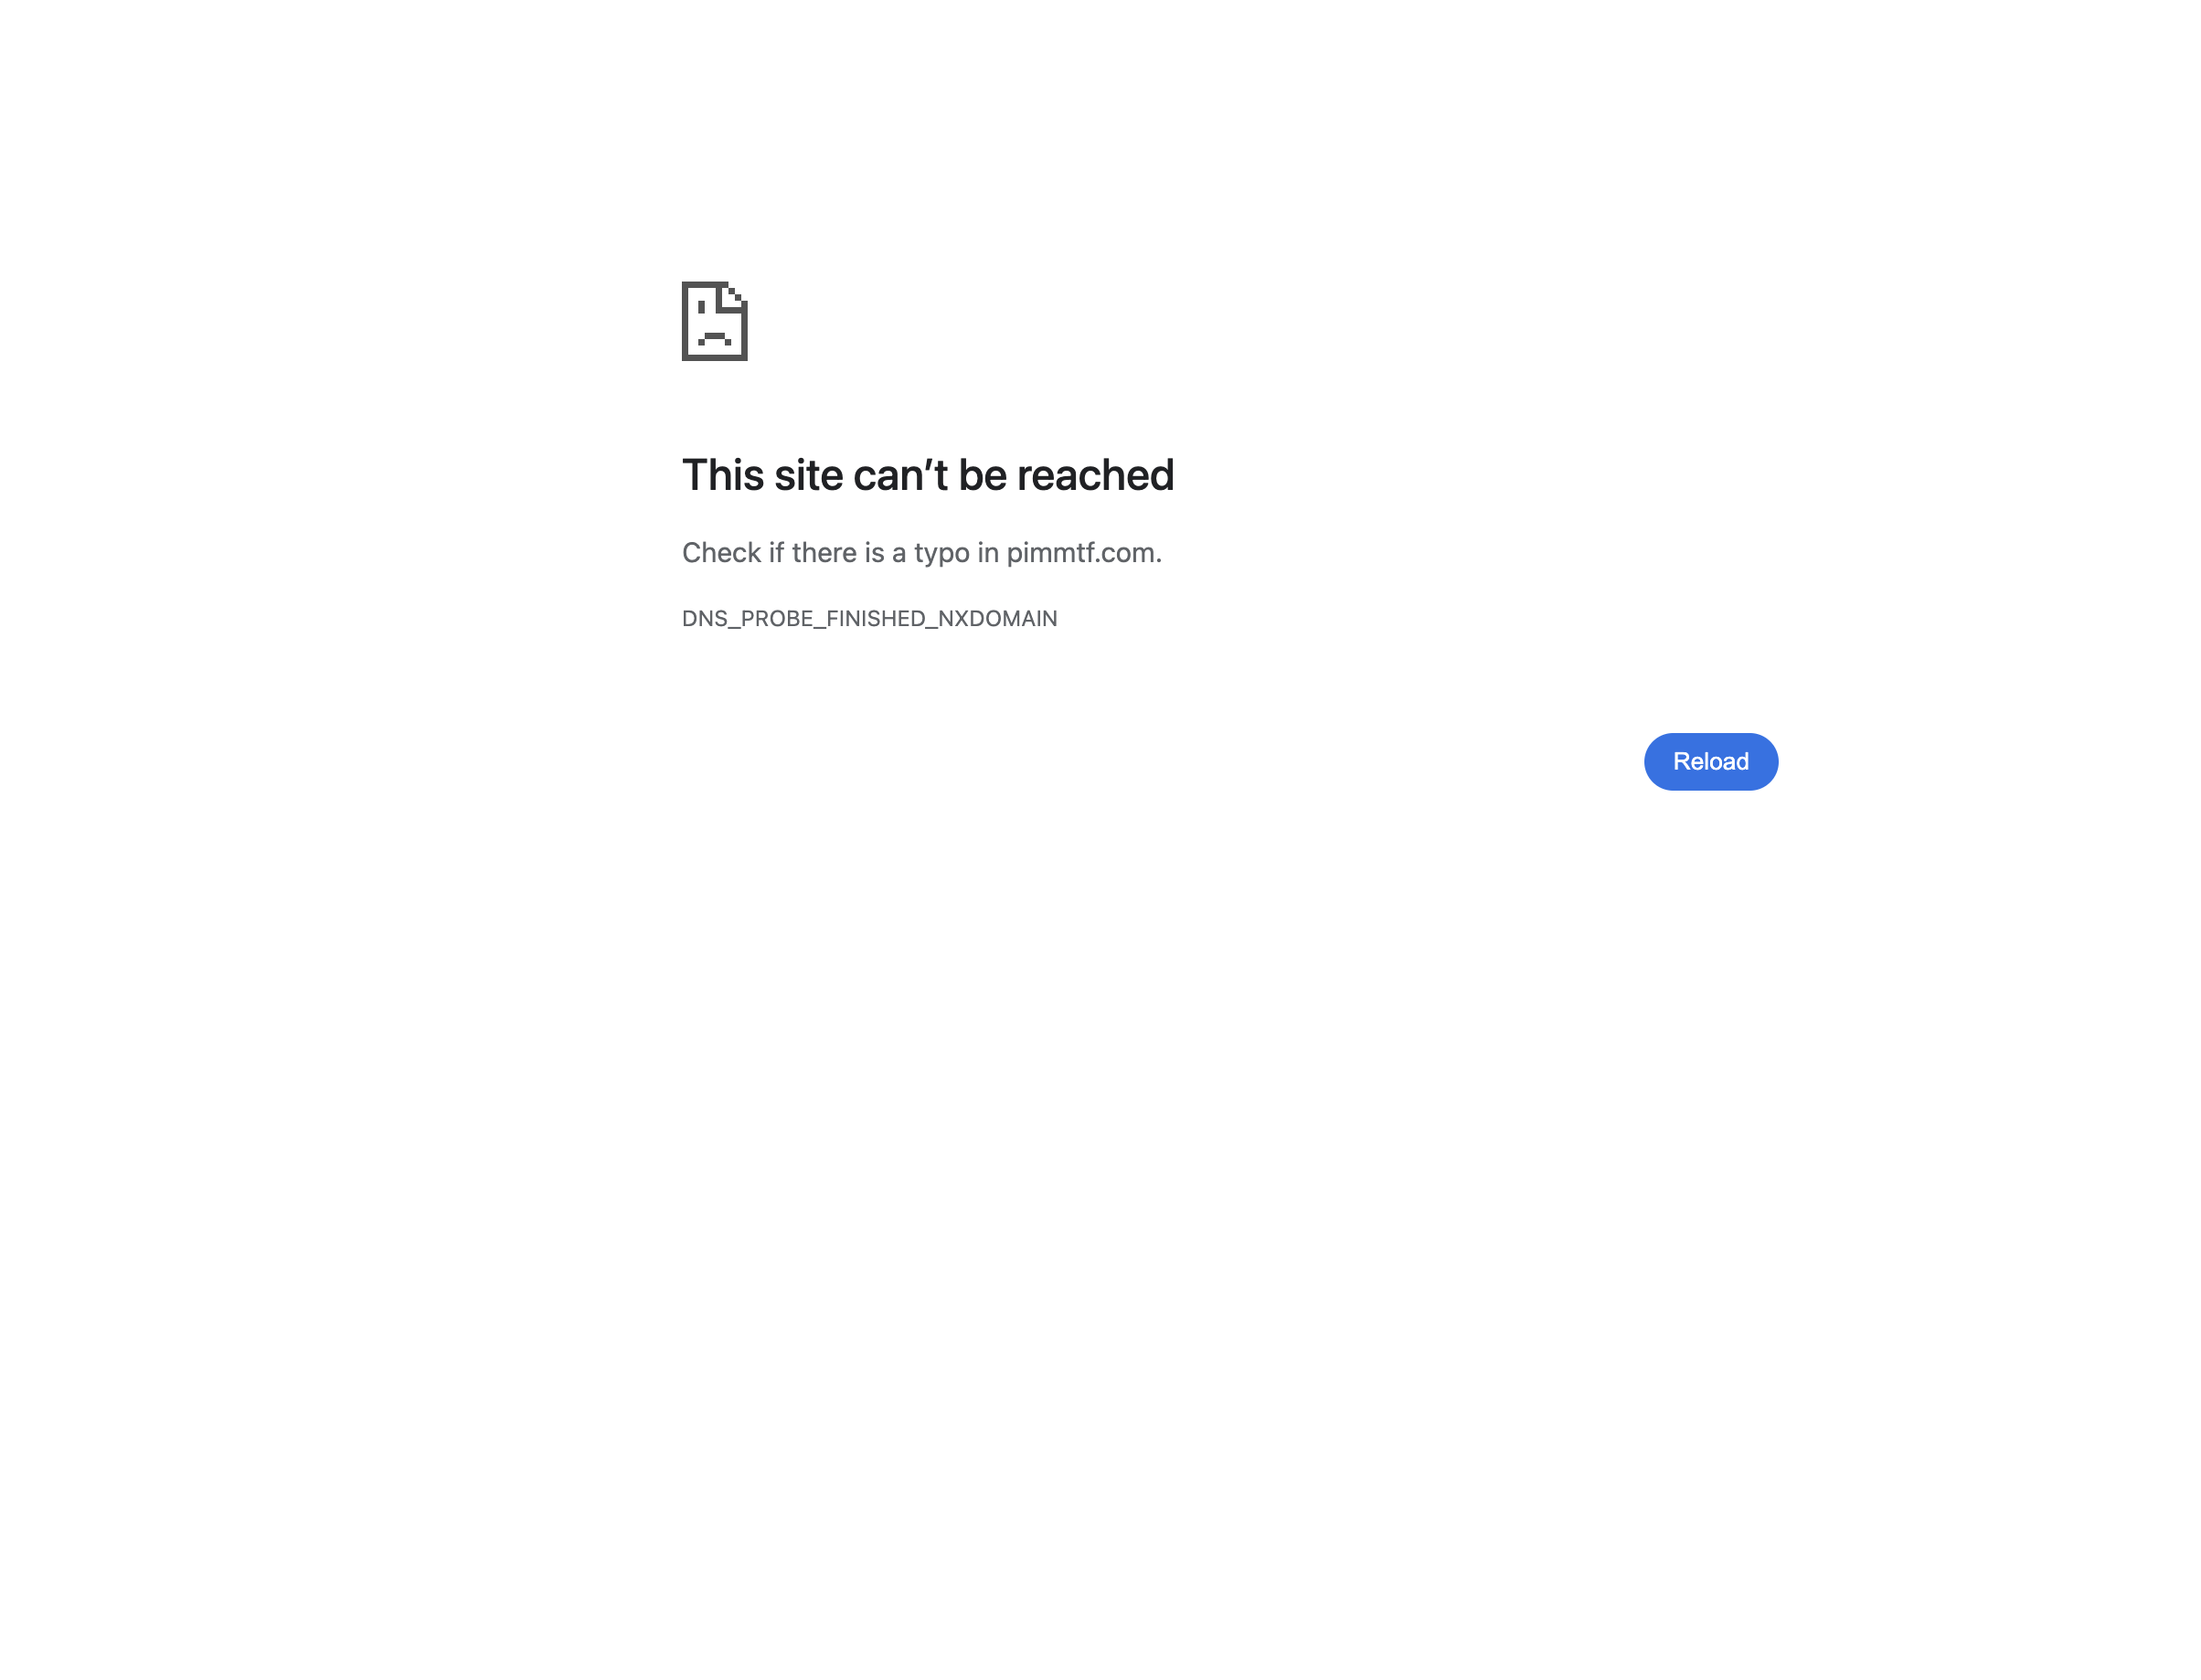This screenshot has height=1680, width=2201.
Task: Click the word "Check" in the message
Action: click(721, 552)
